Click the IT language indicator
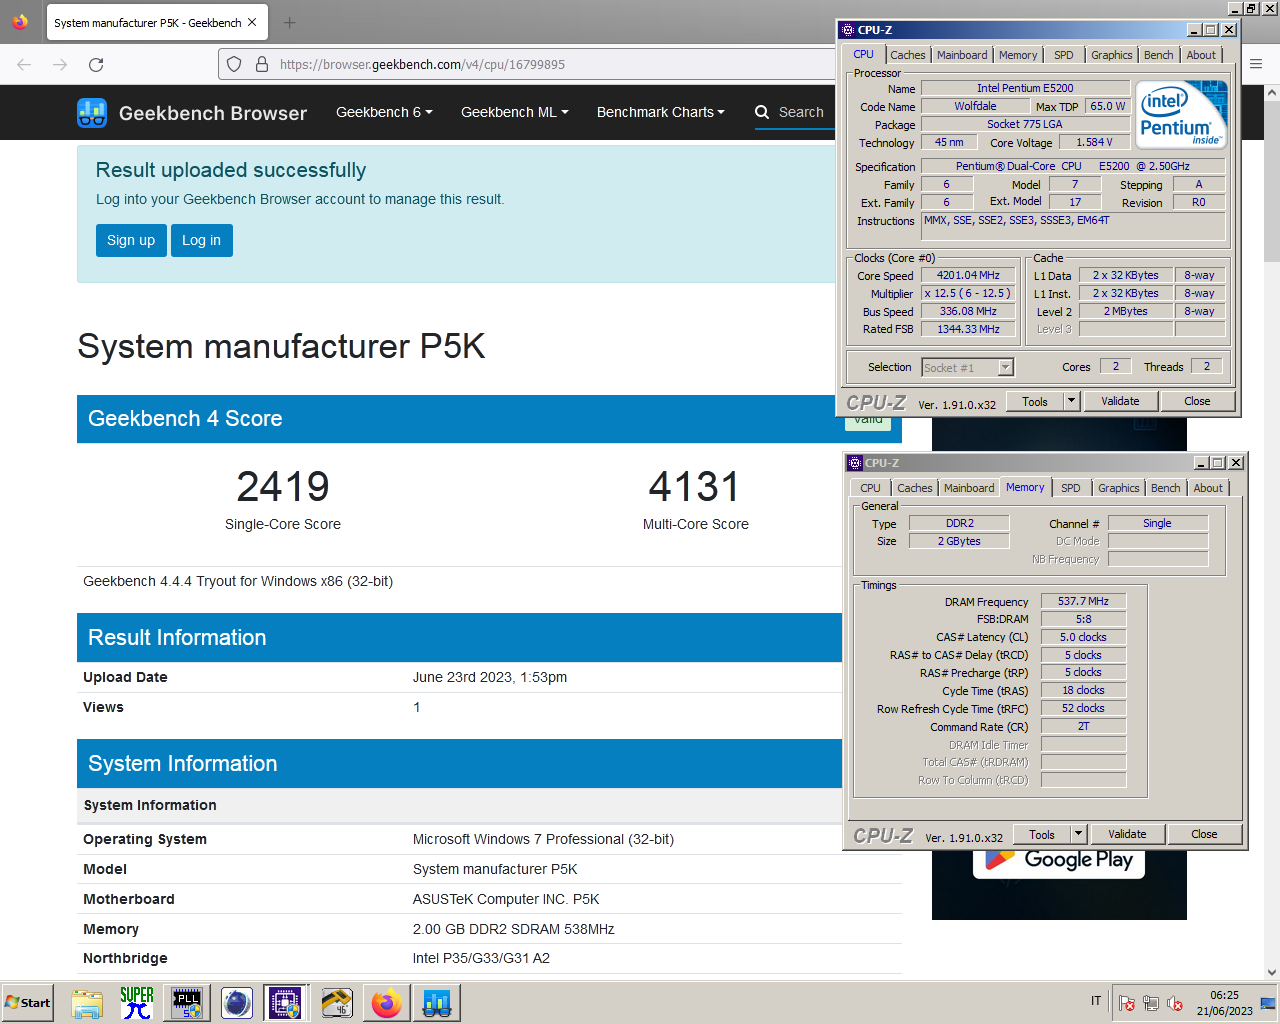This screenshot has width=1280, height=1024. pyautogui.click(x=1096, y=1001)
